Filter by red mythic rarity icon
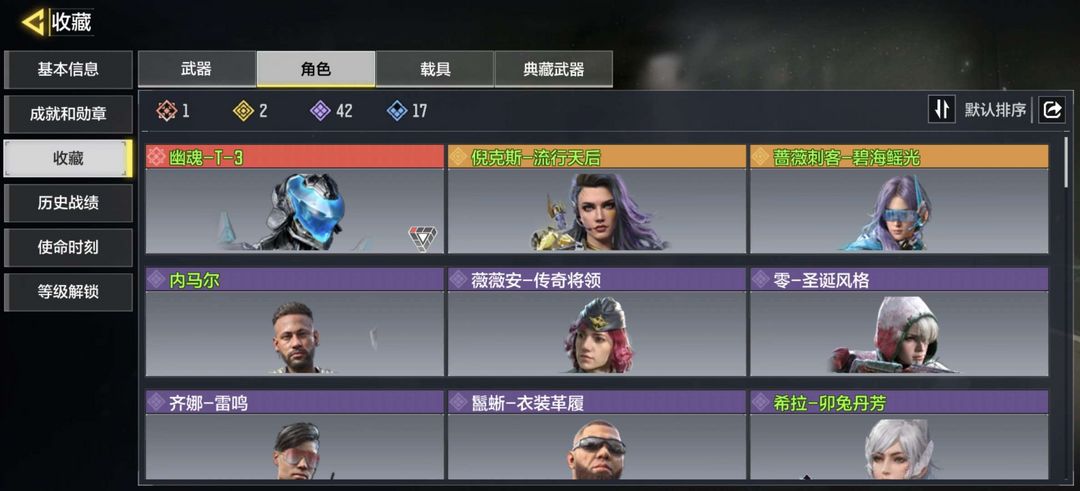Image resolution: width=1080 pixels, height=491 pixels. 166,111
